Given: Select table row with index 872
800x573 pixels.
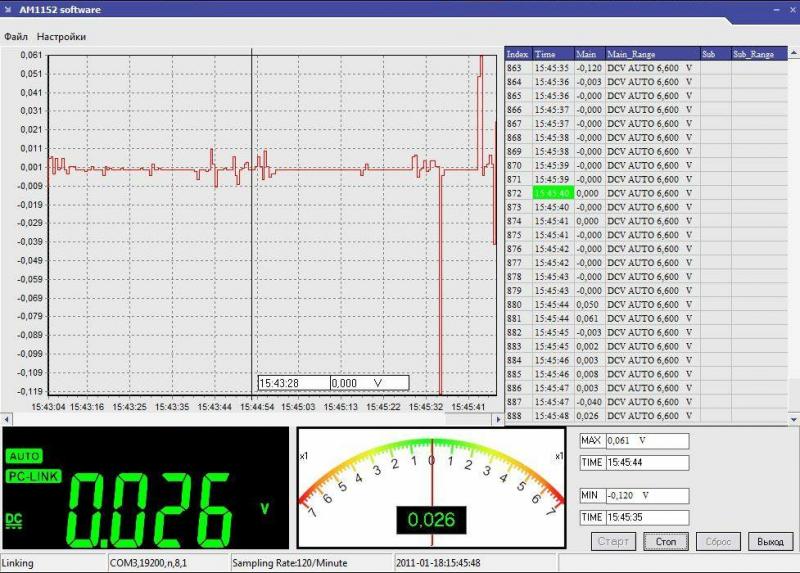Looking at the screenshot, I should click(646, 193).
